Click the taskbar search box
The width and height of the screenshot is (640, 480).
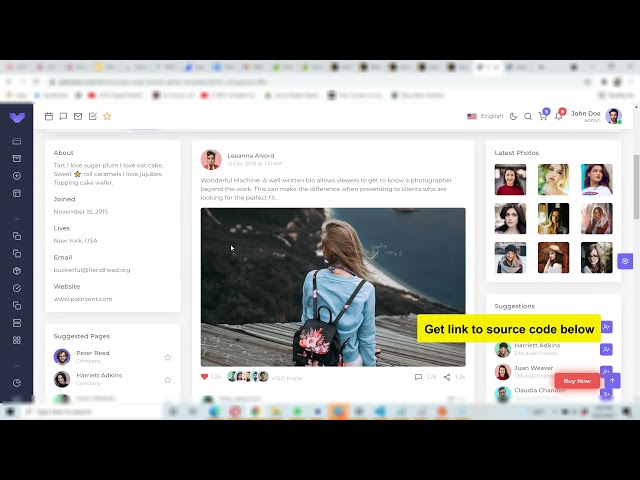coord(92,412)
